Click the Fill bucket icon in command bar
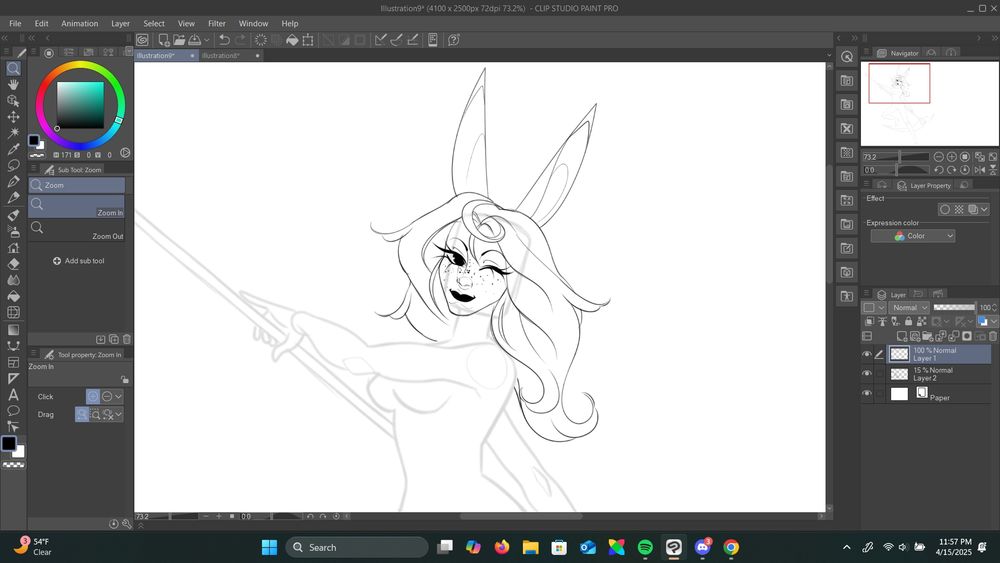1000x563 pixels. [292, 40]
